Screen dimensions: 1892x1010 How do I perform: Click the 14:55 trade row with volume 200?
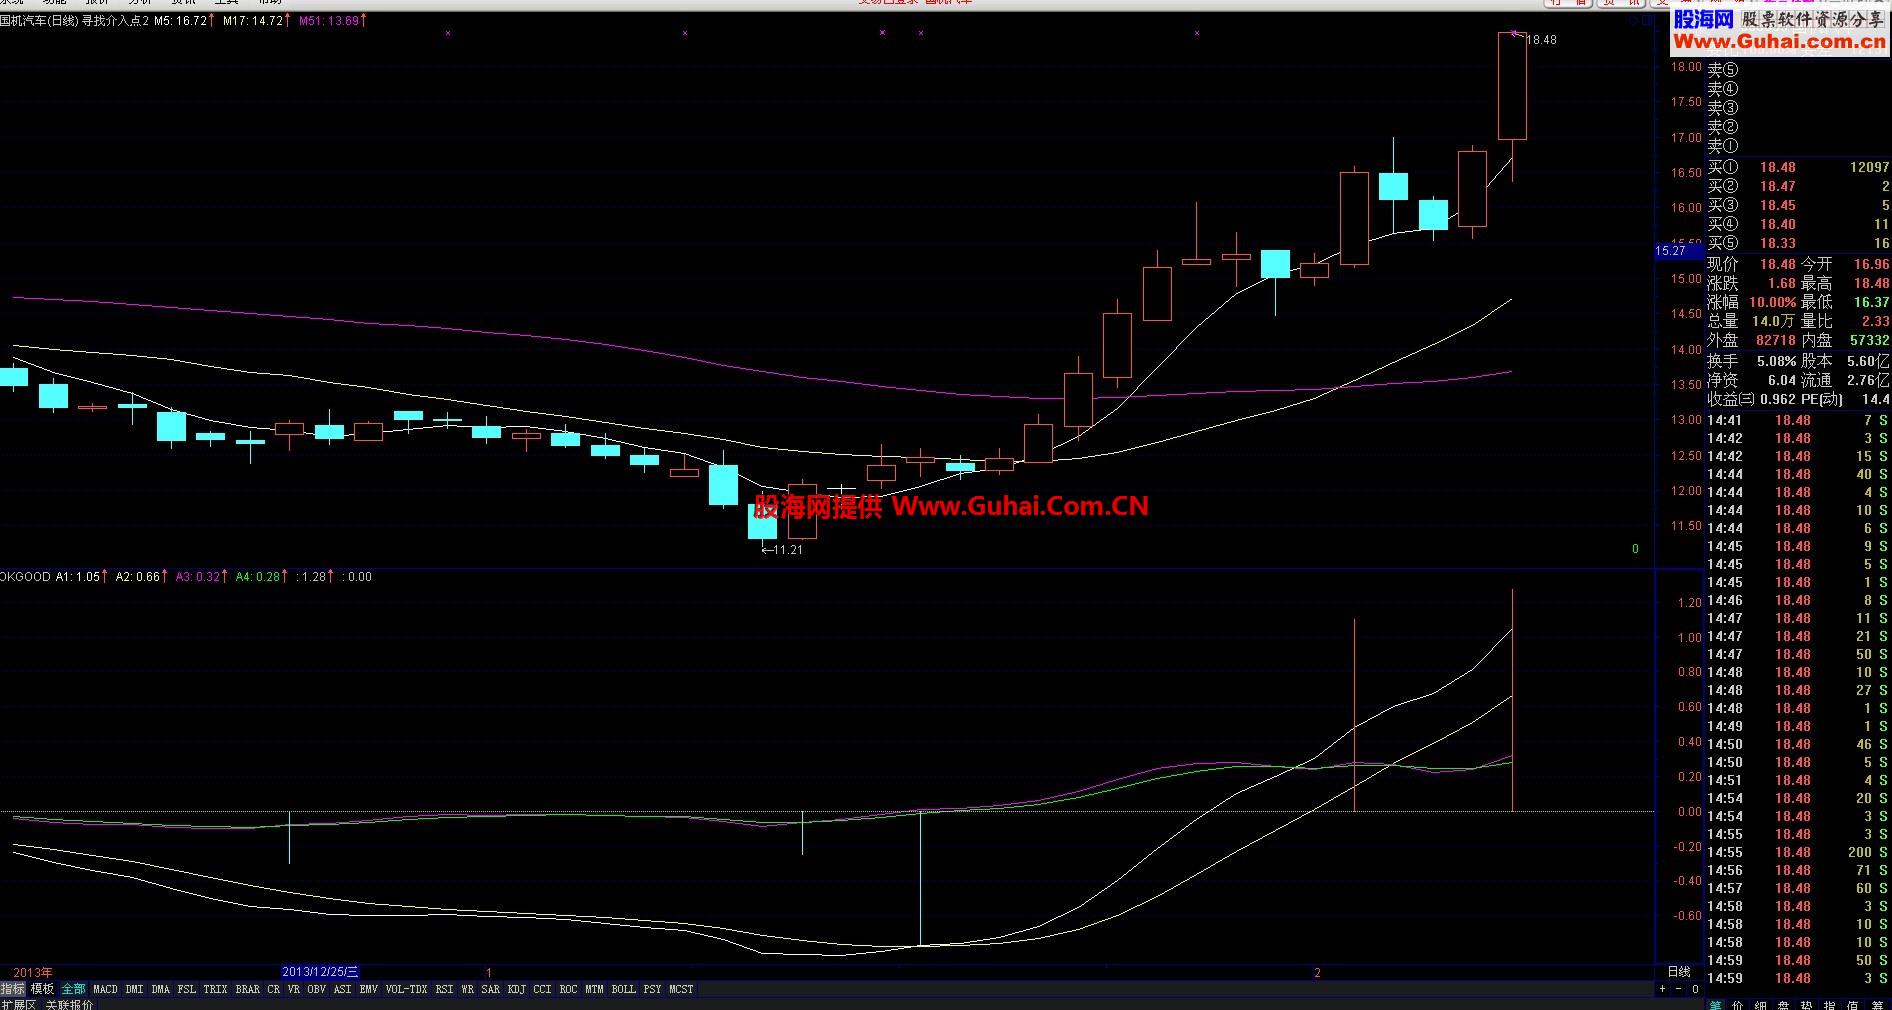(1797, 853)
